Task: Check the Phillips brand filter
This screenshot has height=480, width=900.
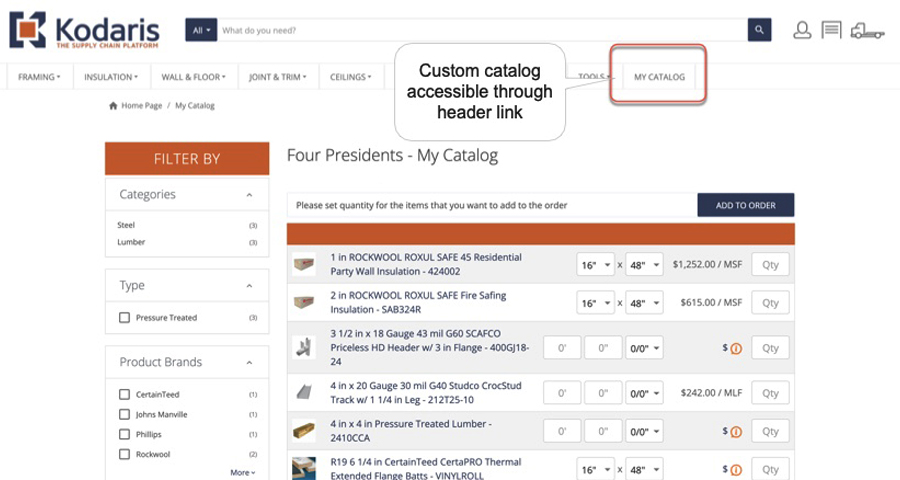Action: (x=124, y=435)
